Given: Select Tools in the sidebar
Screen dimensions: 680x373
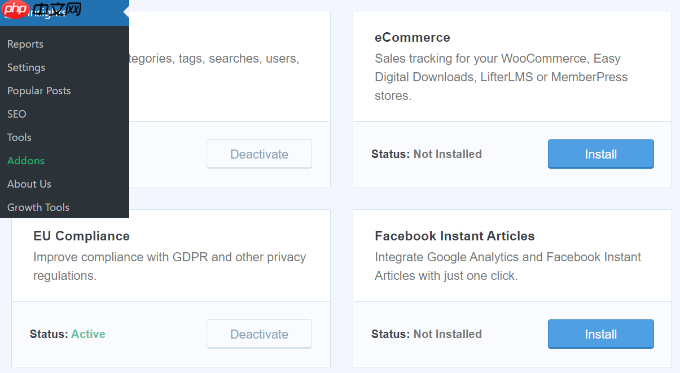Looking at the screenshot, I should (x=19, y=137).
